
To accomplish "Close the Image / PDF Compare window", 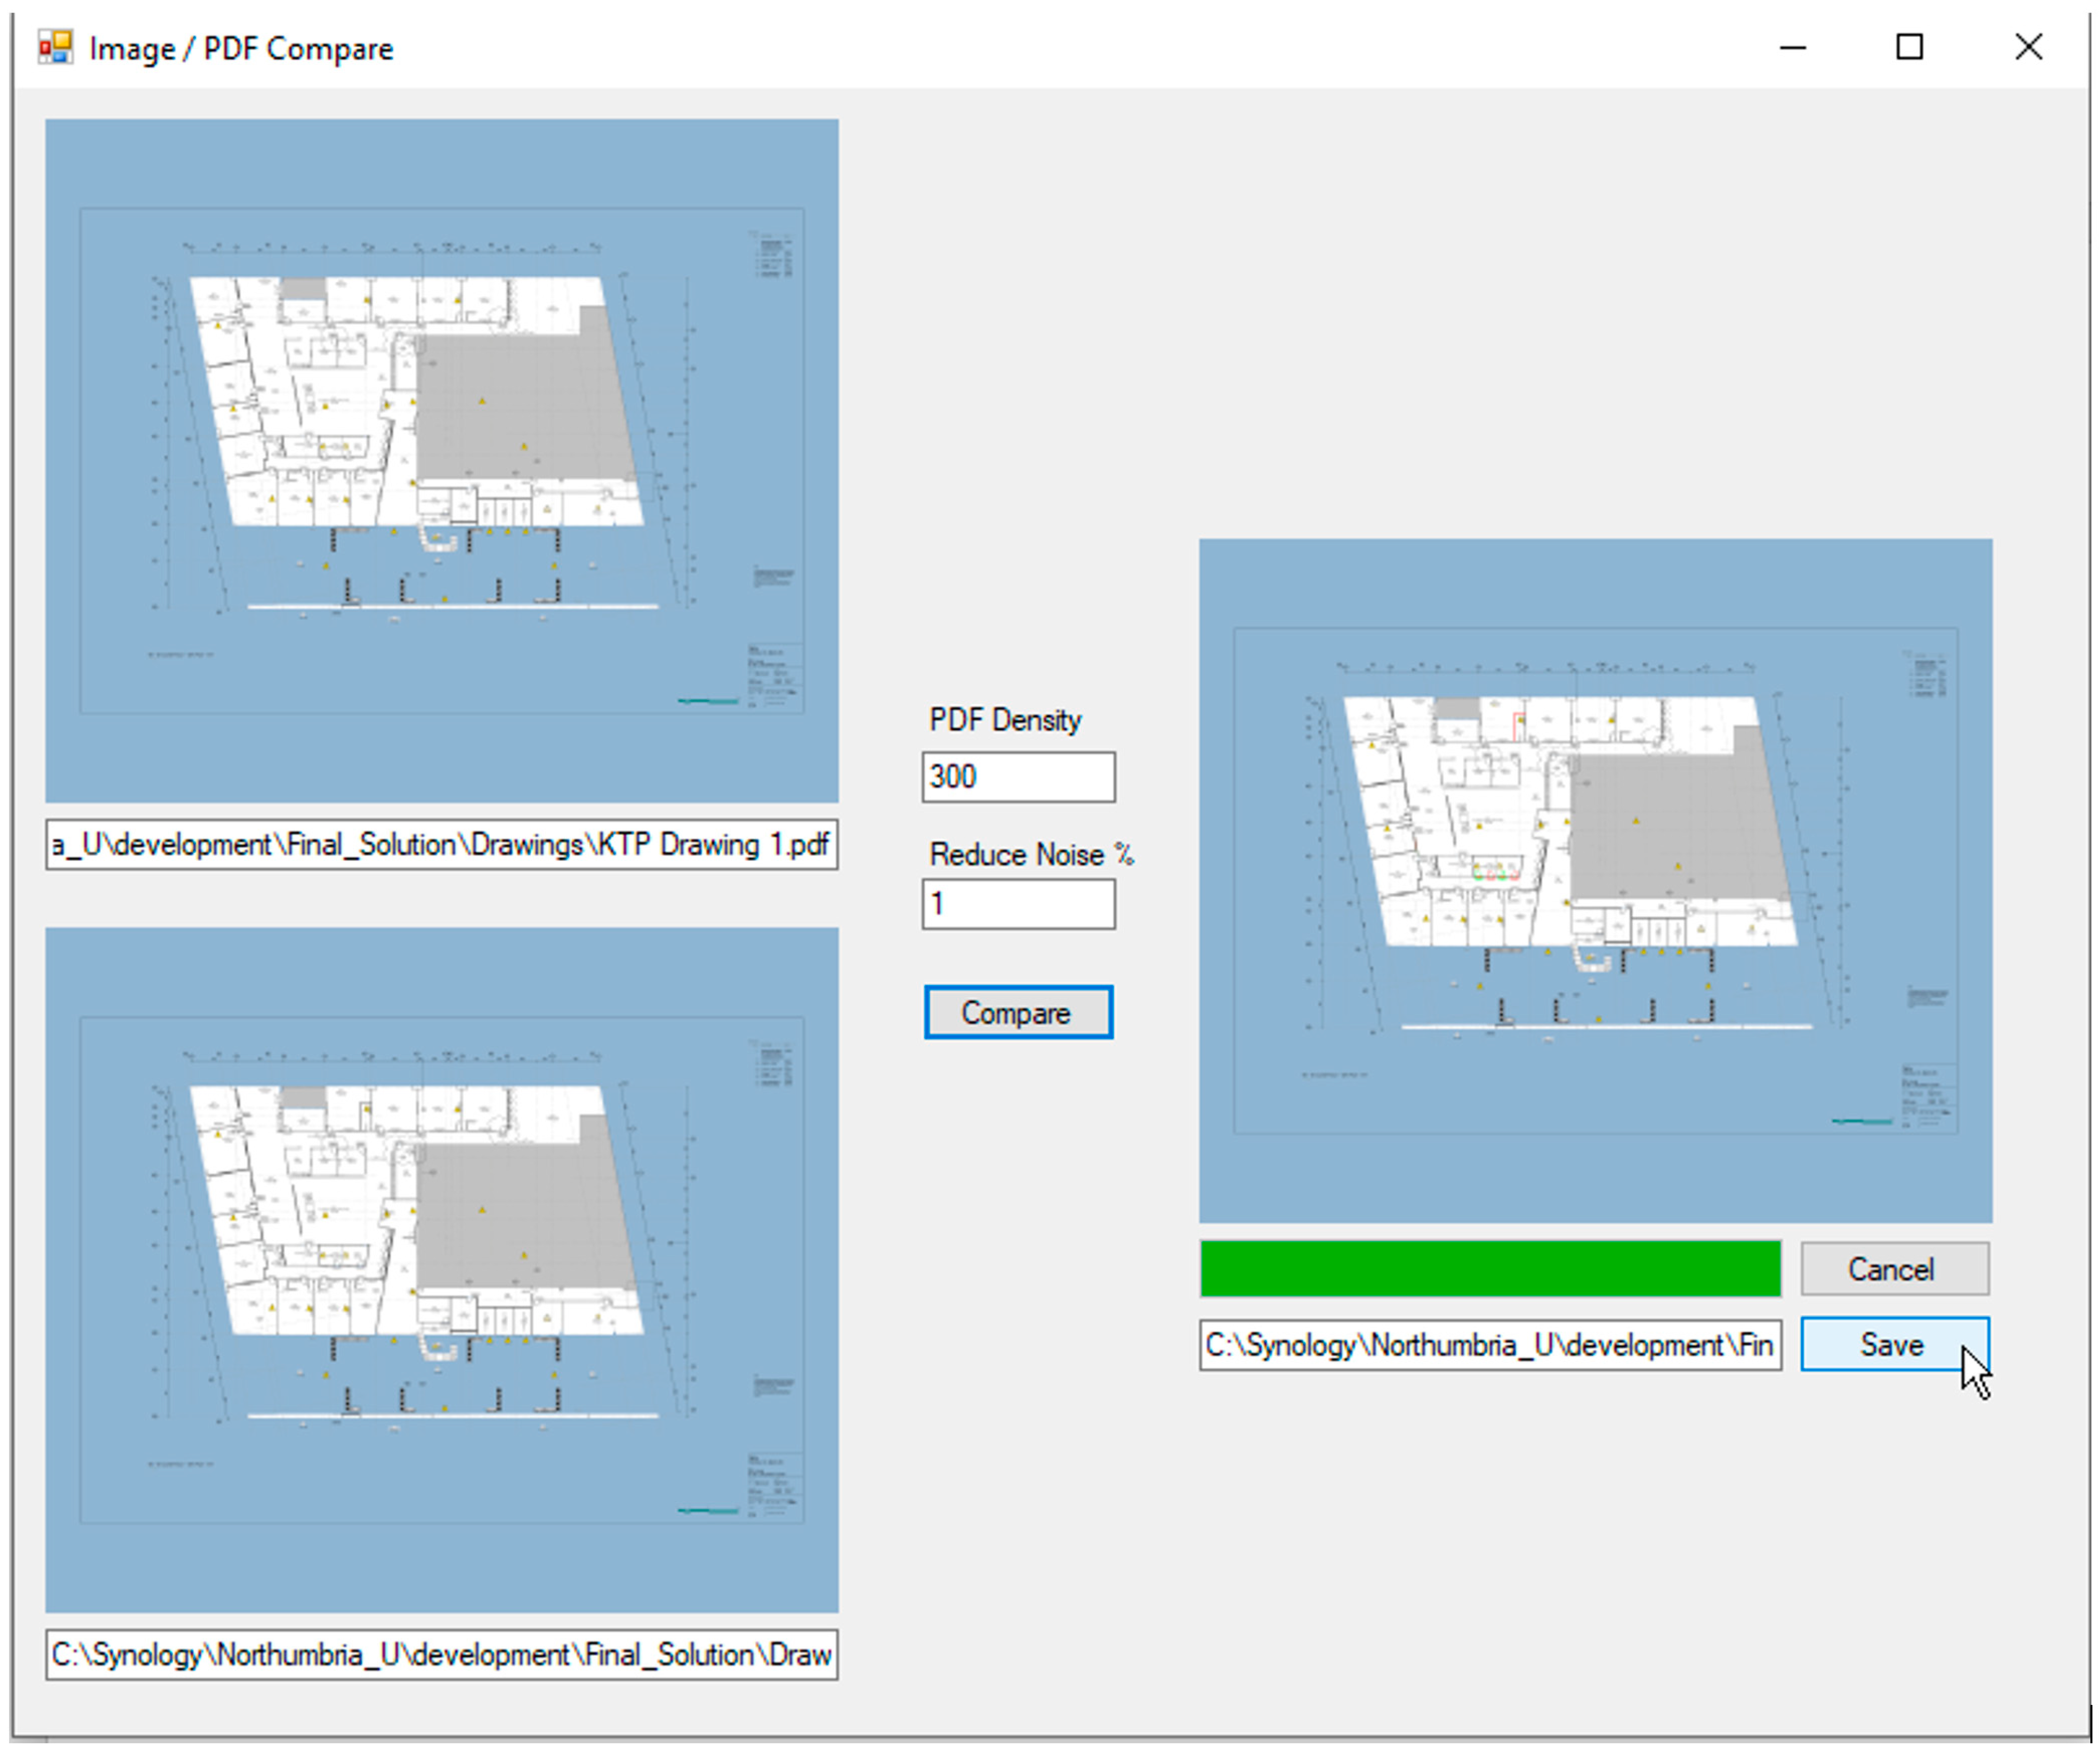I will (2028, 47).
